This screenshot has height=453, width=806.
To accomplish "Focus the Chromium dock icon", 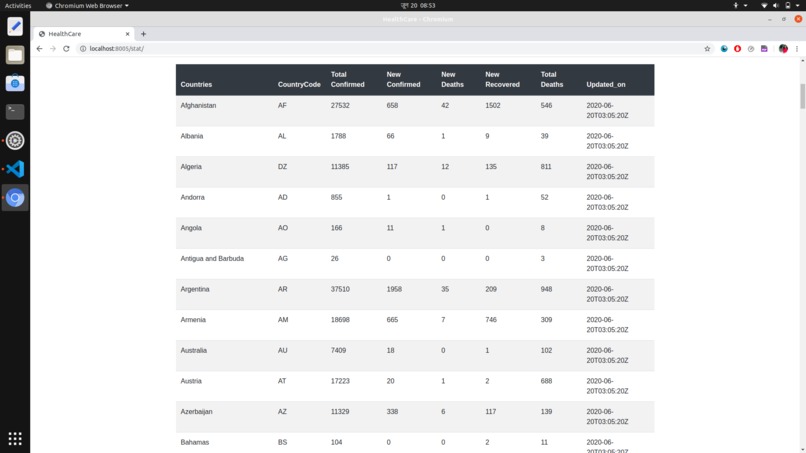I will (x=15, y=197).
